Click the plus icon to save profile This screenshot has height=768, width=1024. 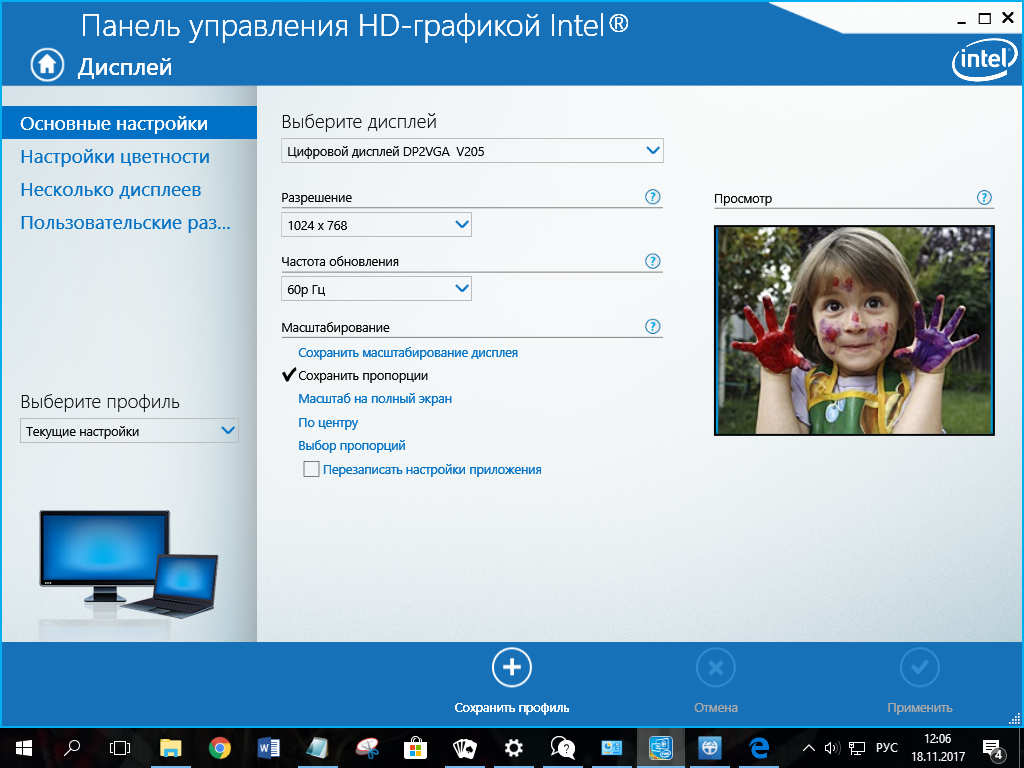coord(511,667)
